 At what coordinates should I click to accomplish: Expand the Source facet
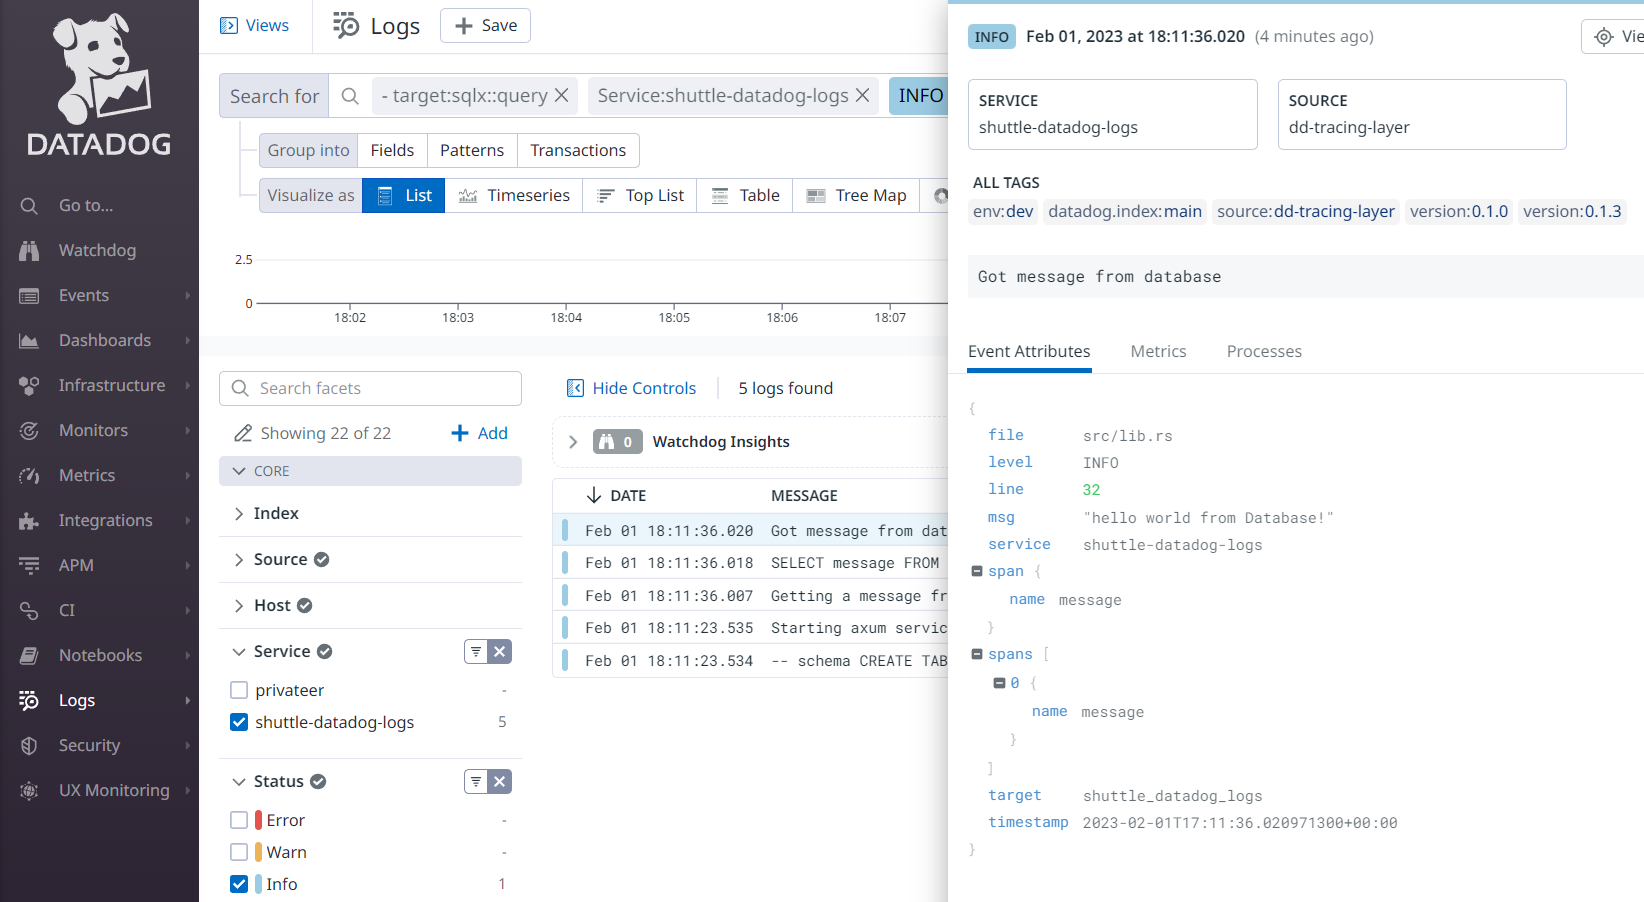(240, 559)
